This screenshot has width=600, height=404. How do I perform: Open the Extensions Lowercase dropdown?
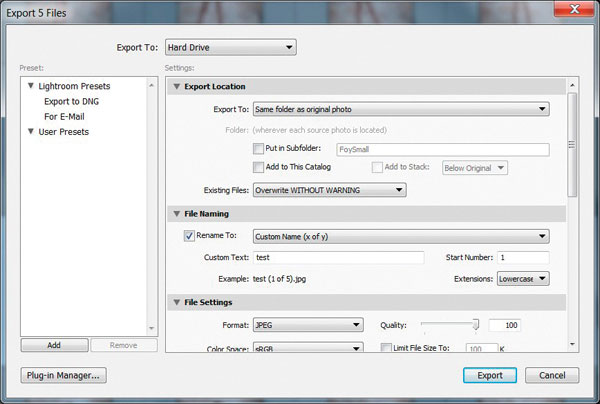(523, 279)
